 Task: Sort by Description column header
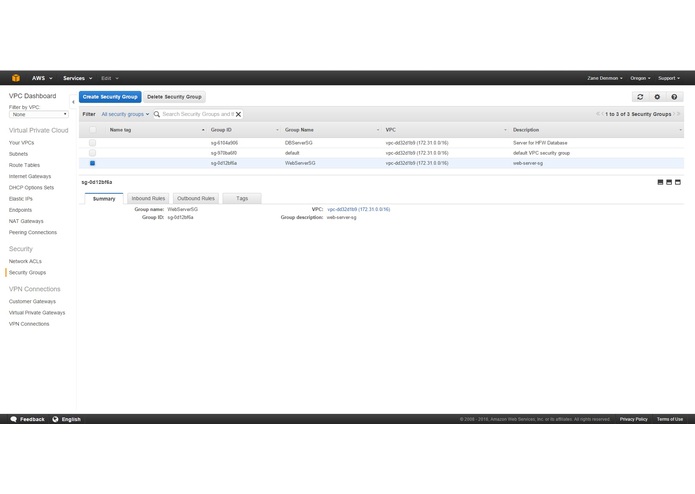597,130
